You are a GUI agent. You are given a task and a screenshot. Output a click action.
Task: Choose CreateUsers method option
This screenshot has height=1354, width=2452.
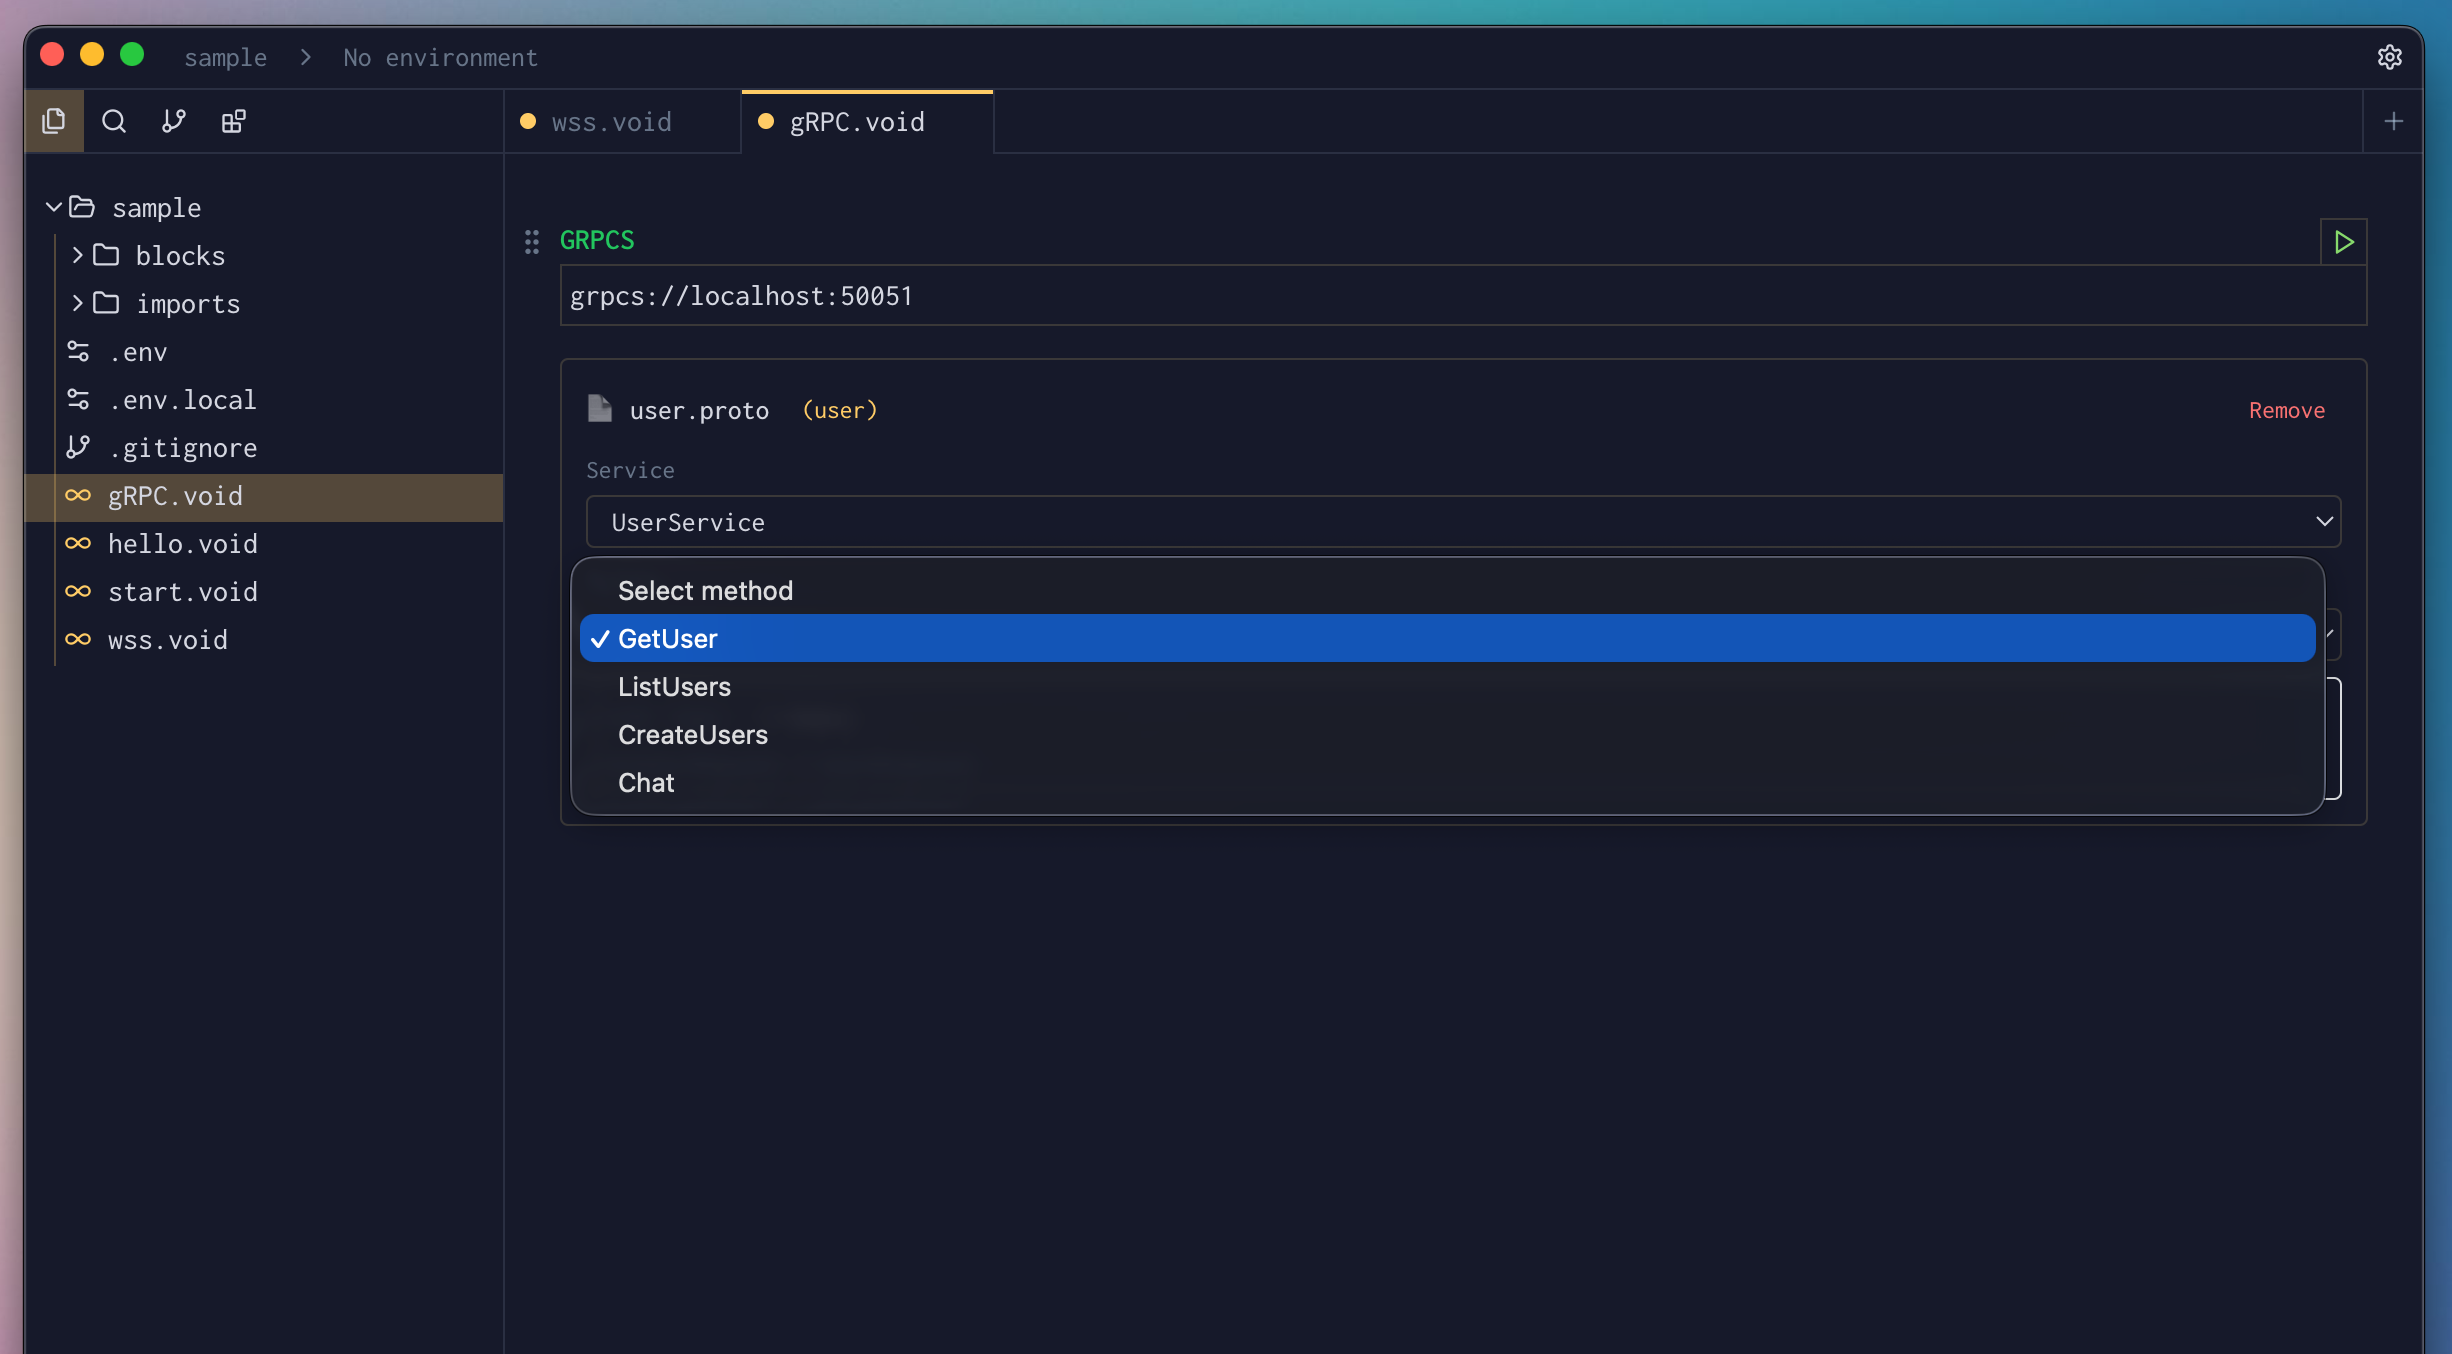click(x=693, y=735)
